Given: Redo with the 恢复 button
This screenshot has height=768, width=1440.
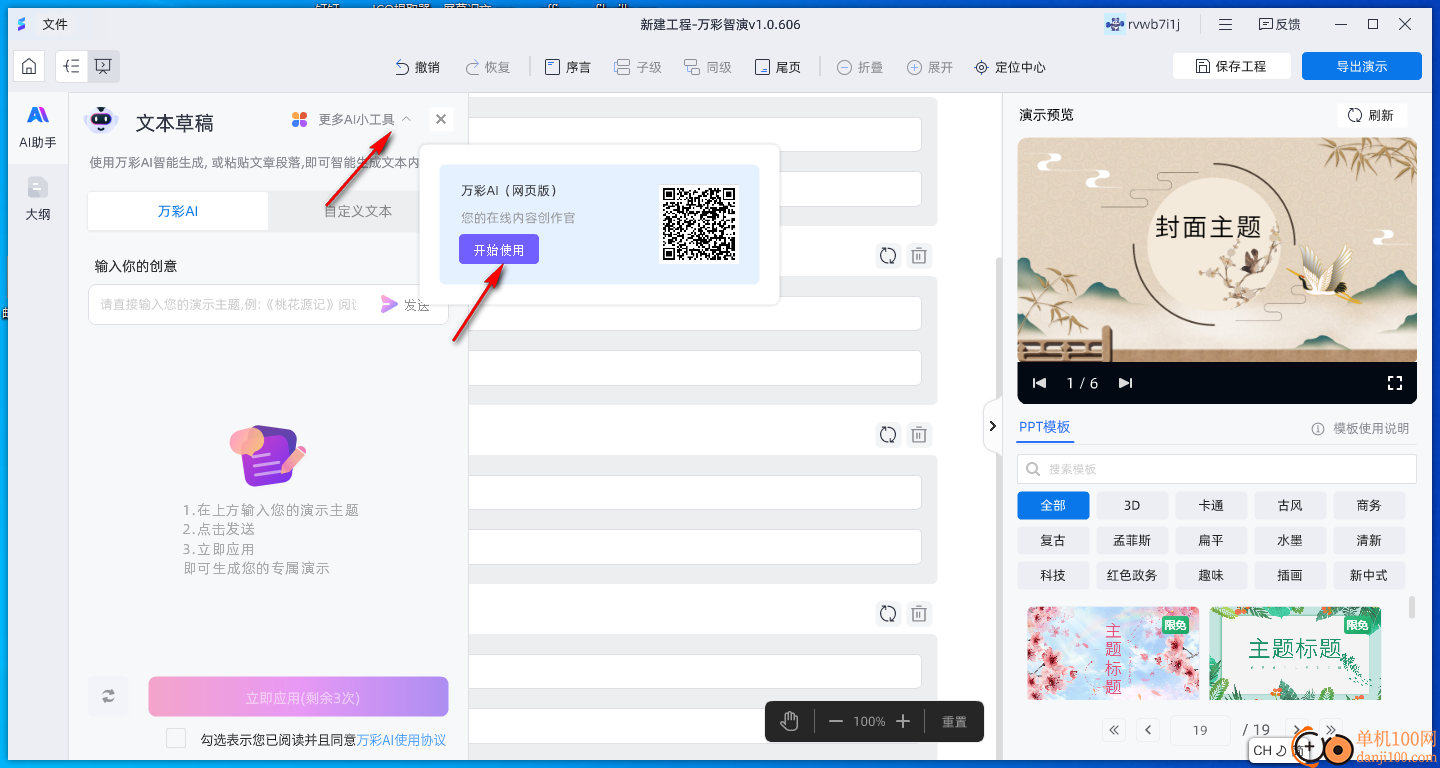Looking at the screenshot, I should (488, 67).
